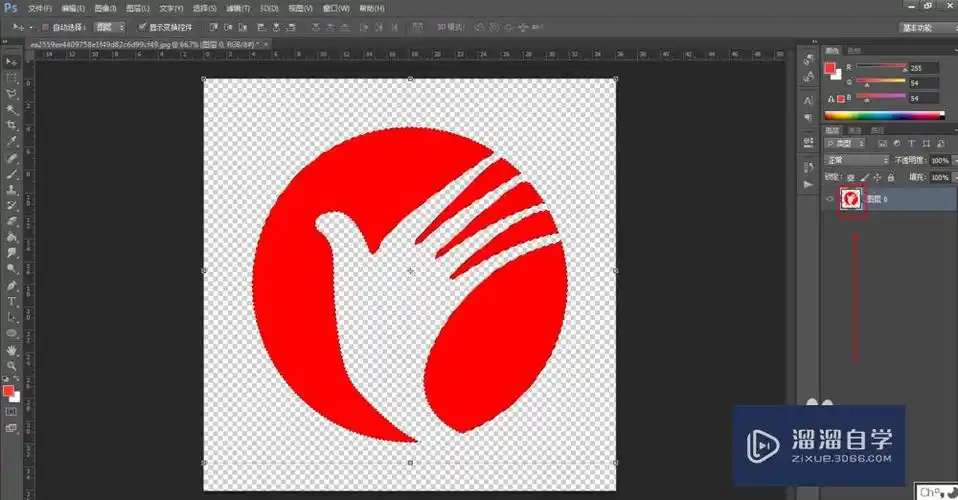This screenshot has width=958, height=500.
Task: Select the Horizontal Type tool
Action: pyautogui.click(x=12, y=301)
